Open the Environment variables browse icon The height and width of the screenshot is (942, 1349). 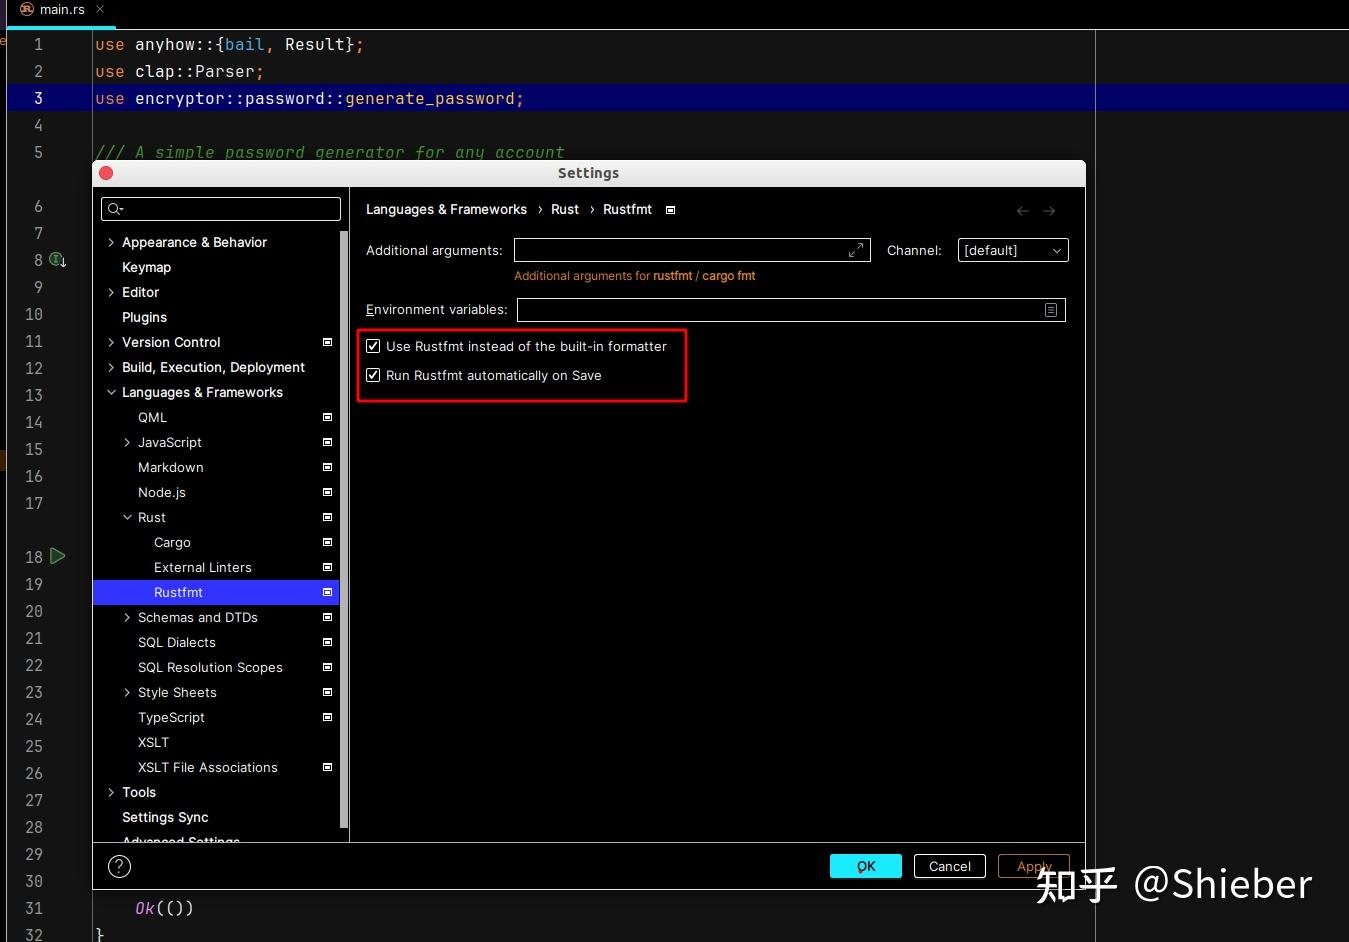coord(1050,310)
